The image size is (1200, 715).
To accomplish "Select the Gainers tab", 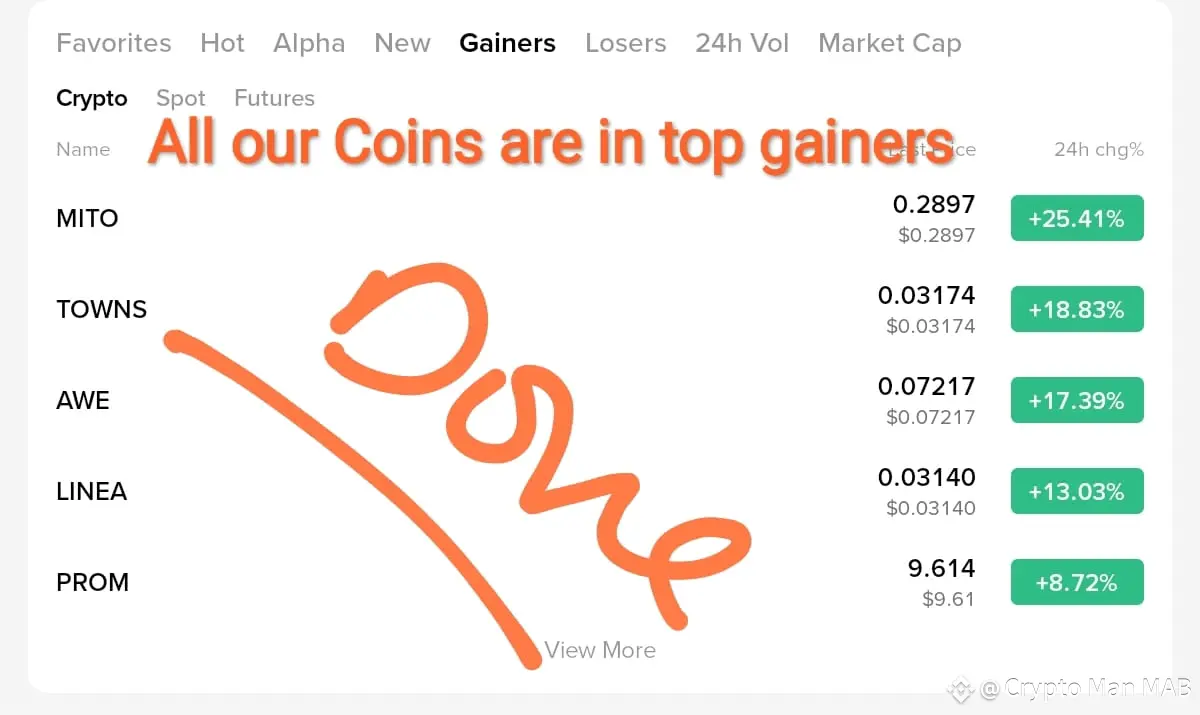I will tap(507, 43).
